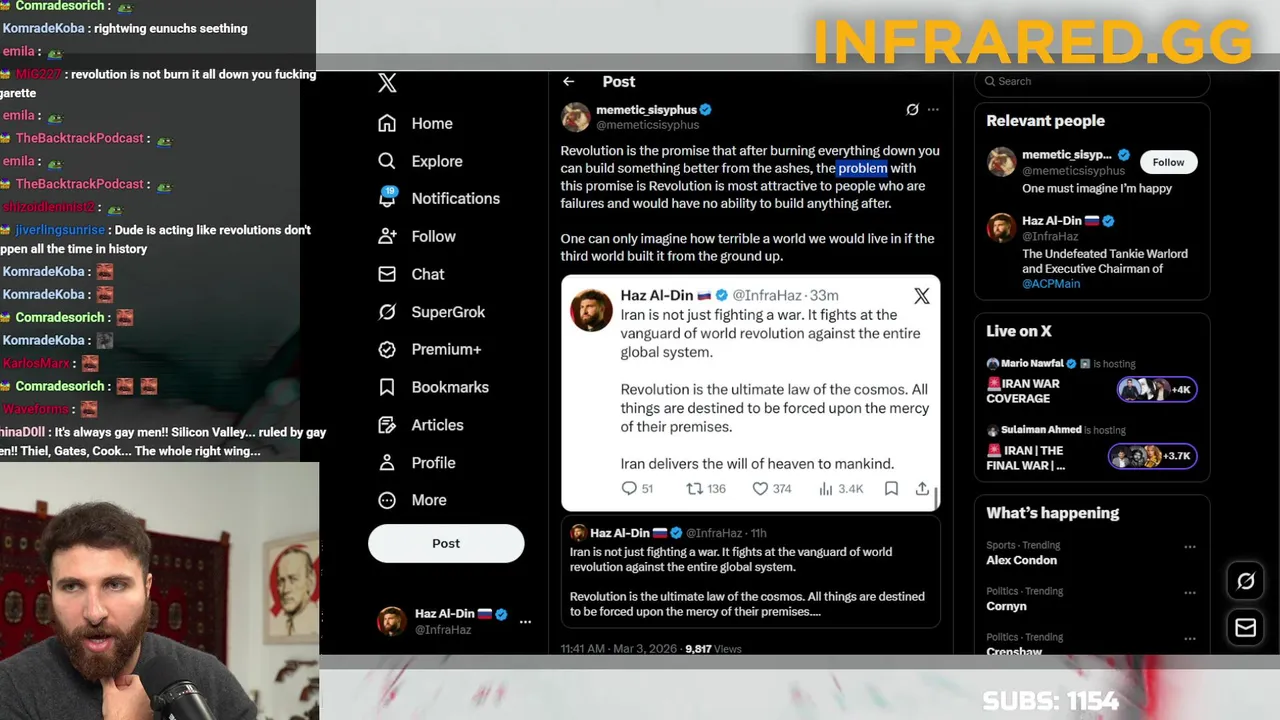Image resolution: width=1280 pixels, height=720 pixels.
Task: Click the Home house icon
Action: 387,123
